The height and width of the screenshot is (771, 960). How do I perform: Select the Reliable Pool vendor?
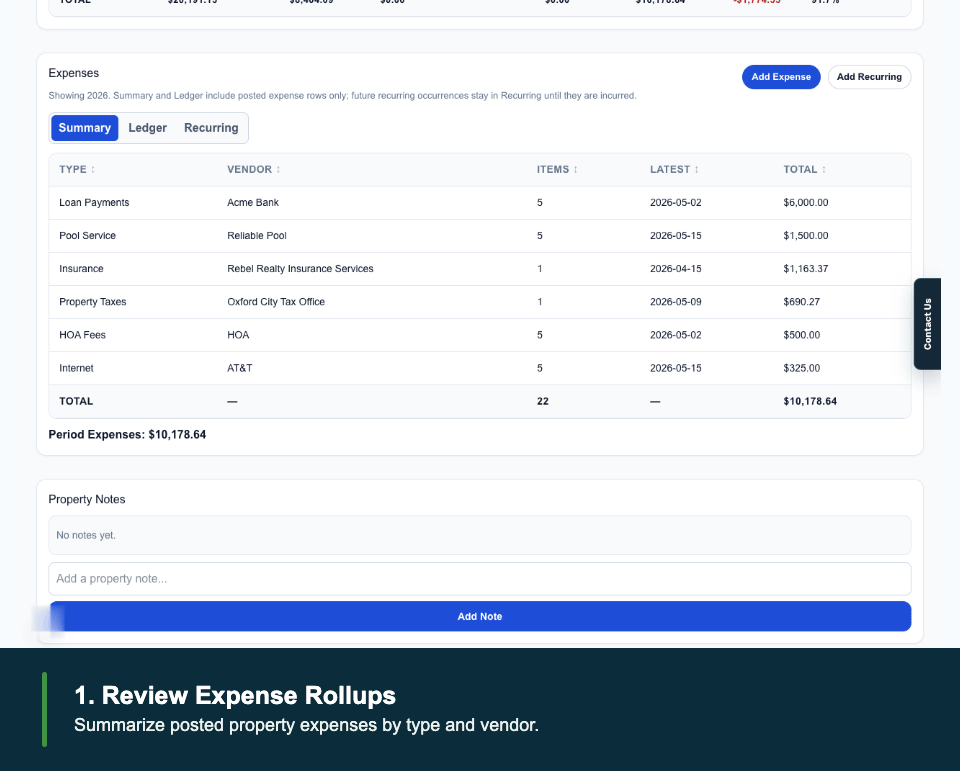click(257, 236)
